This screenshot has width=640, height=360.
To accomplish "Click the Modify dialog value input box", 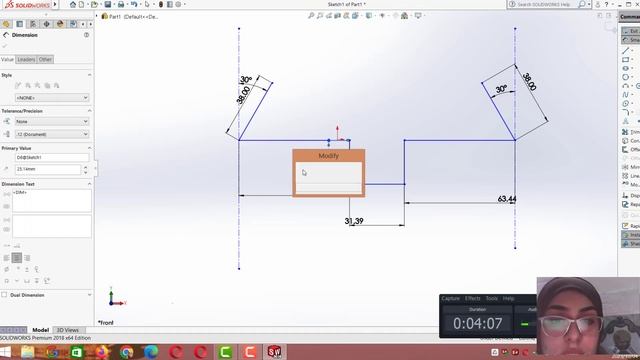I will (x=329, y=172).
